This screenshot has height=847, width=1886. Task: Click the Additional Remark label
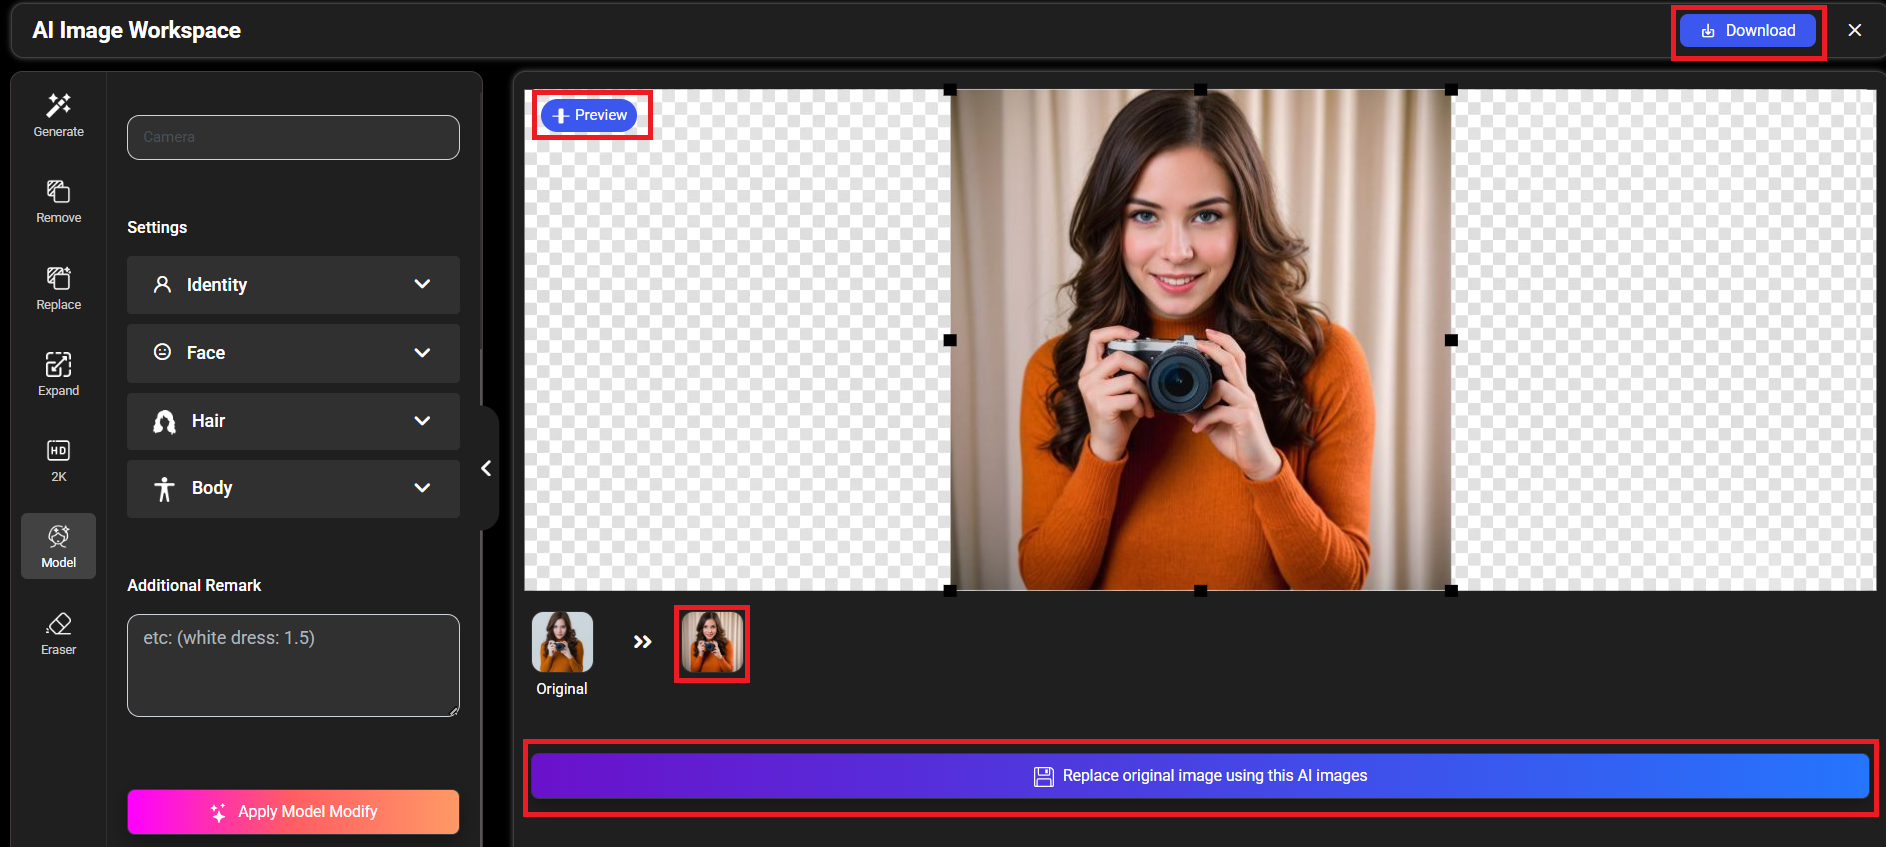pos(194,585)
